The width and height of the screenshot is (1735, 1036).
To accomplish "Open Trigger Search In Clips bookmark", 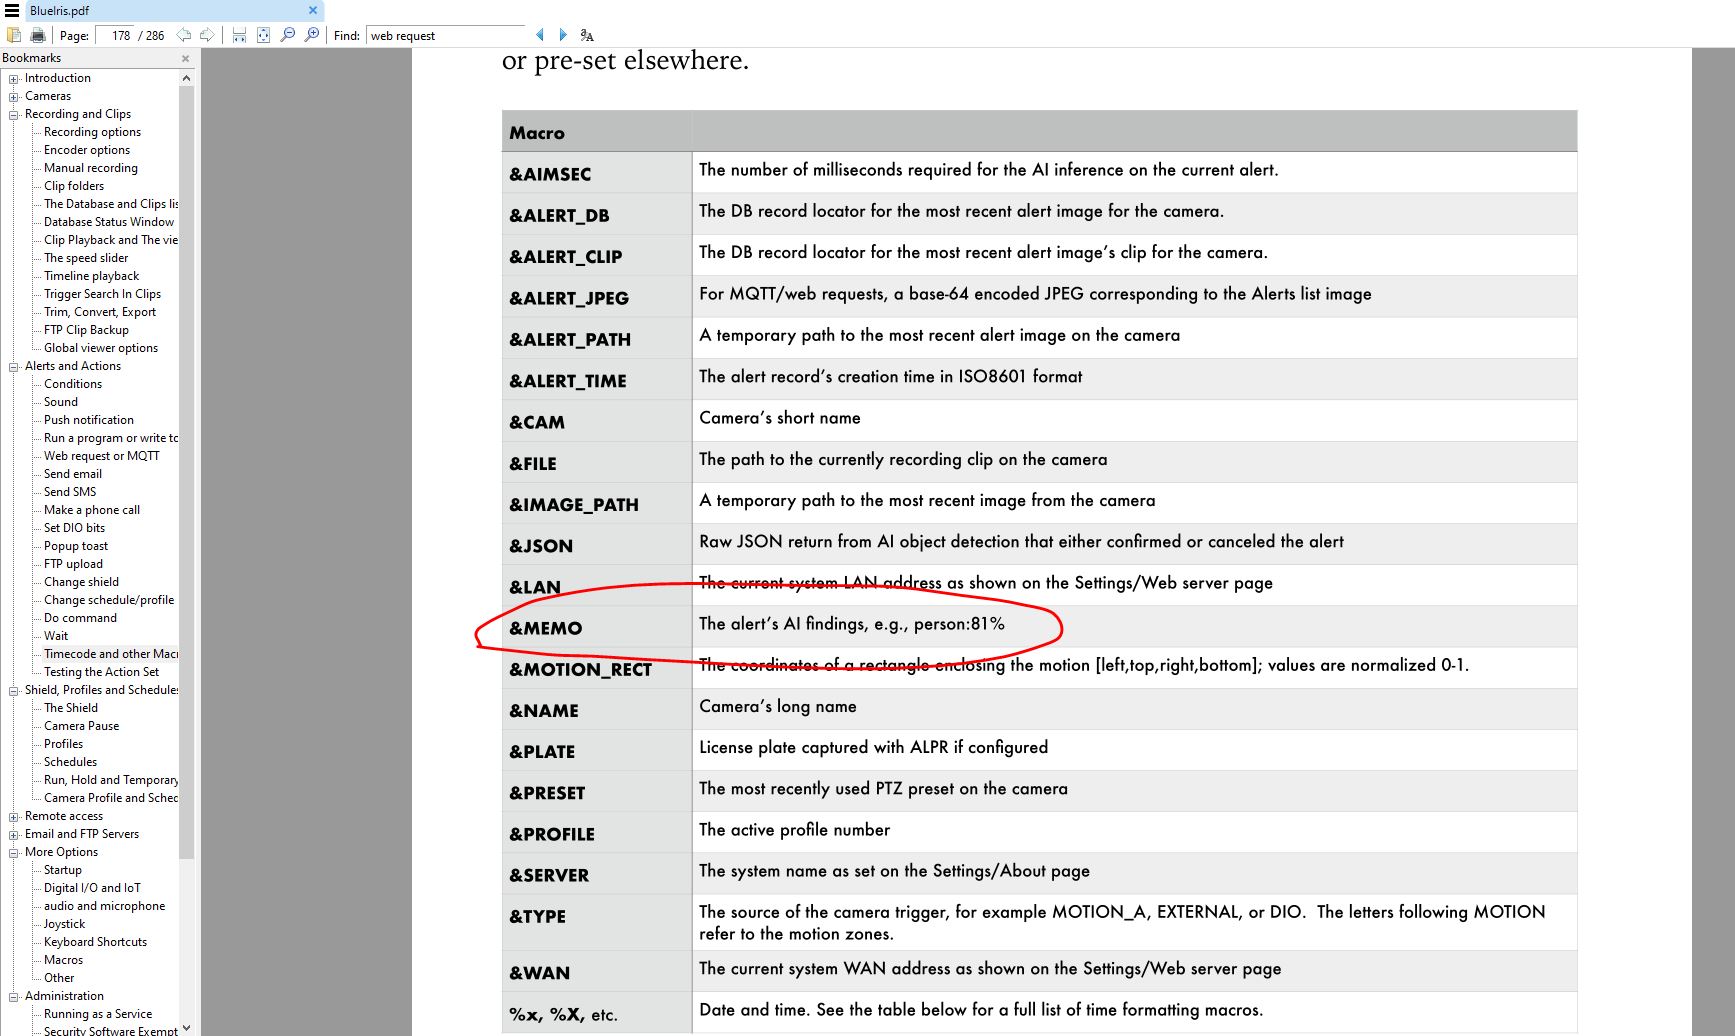I will pyautogui.click(x=102, y=294).
